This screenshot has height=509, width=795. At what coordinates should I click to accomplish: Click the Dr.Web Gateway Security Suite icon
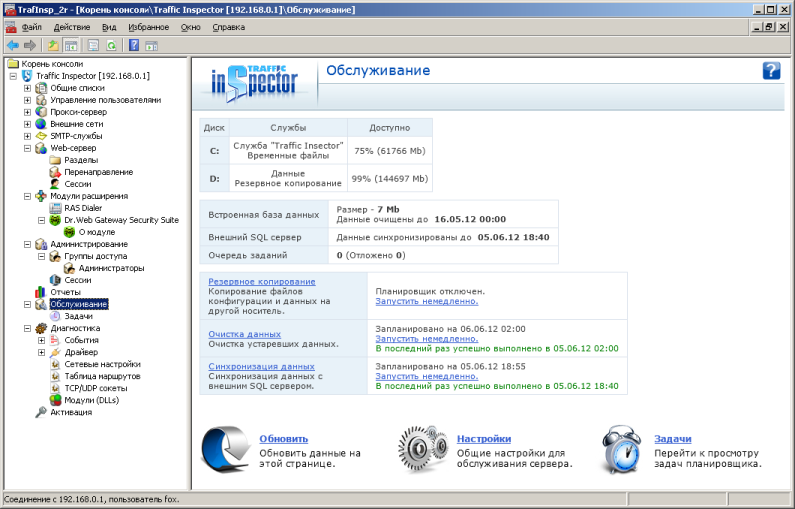click(55, 221)
